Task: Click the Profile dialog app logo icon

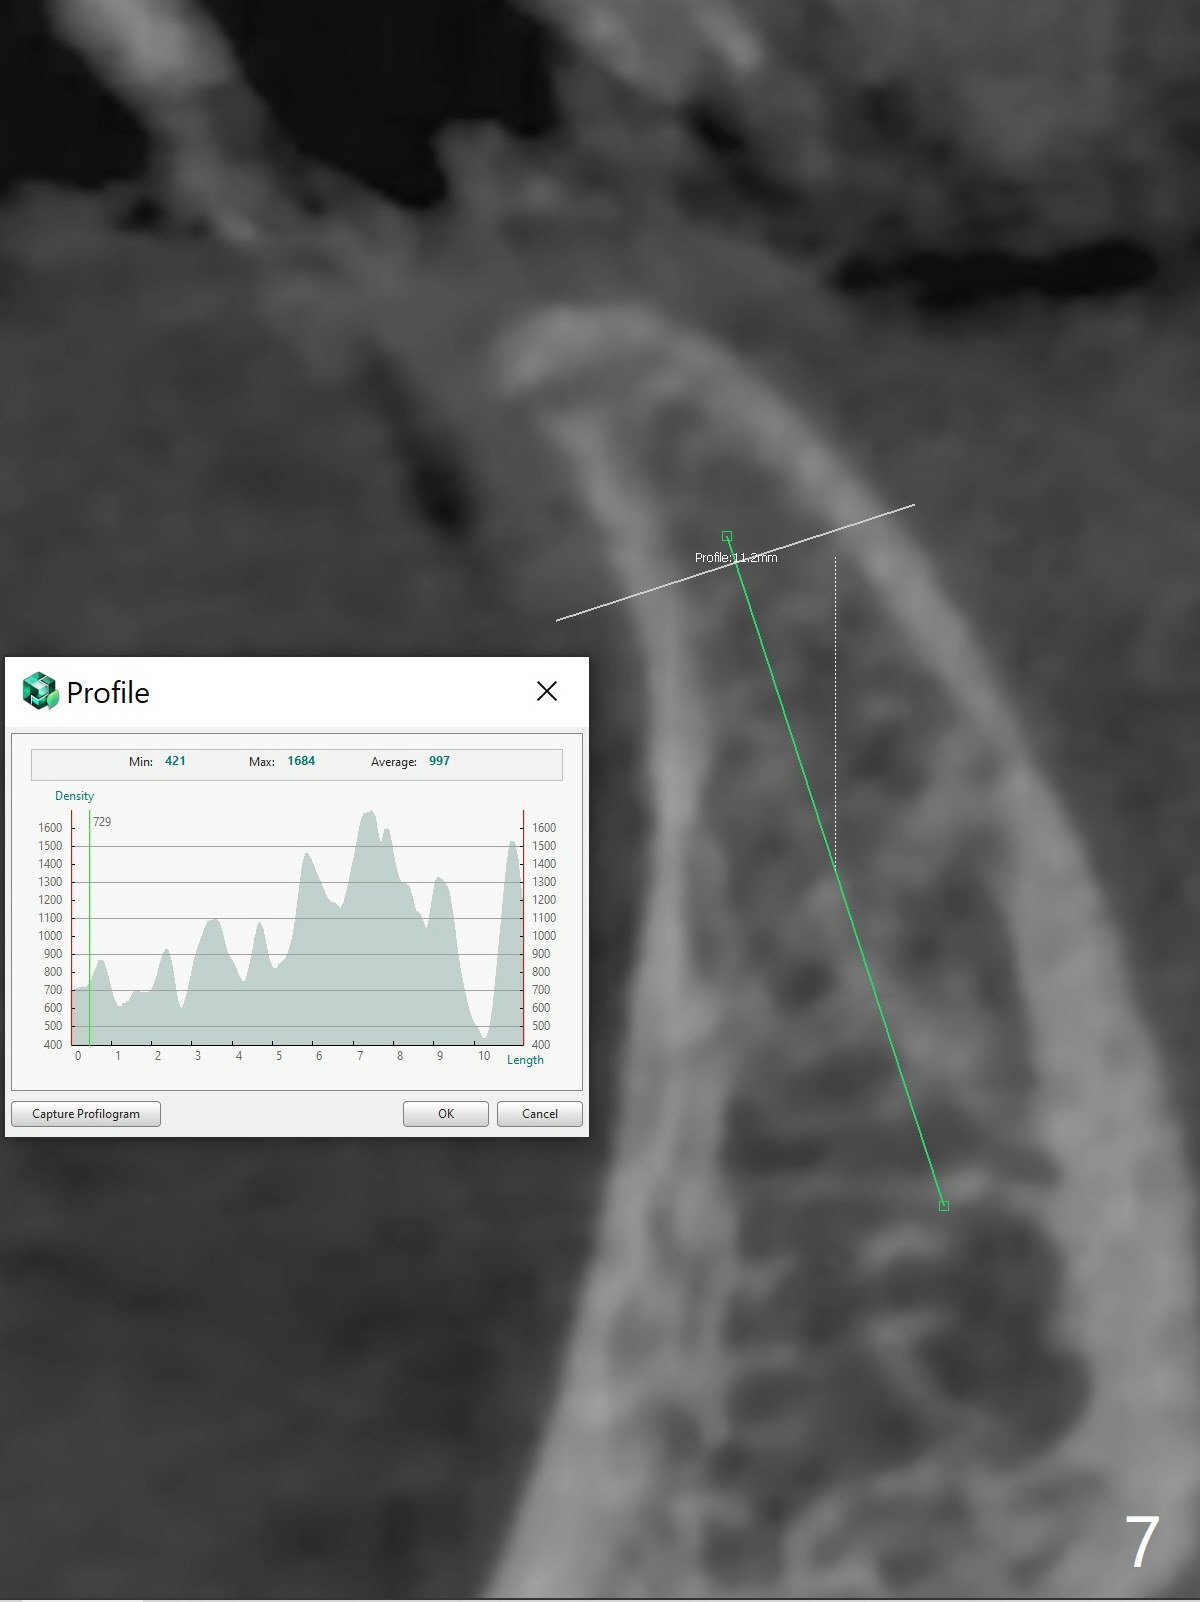Action: pyautogui.click(x=40, y=691)
